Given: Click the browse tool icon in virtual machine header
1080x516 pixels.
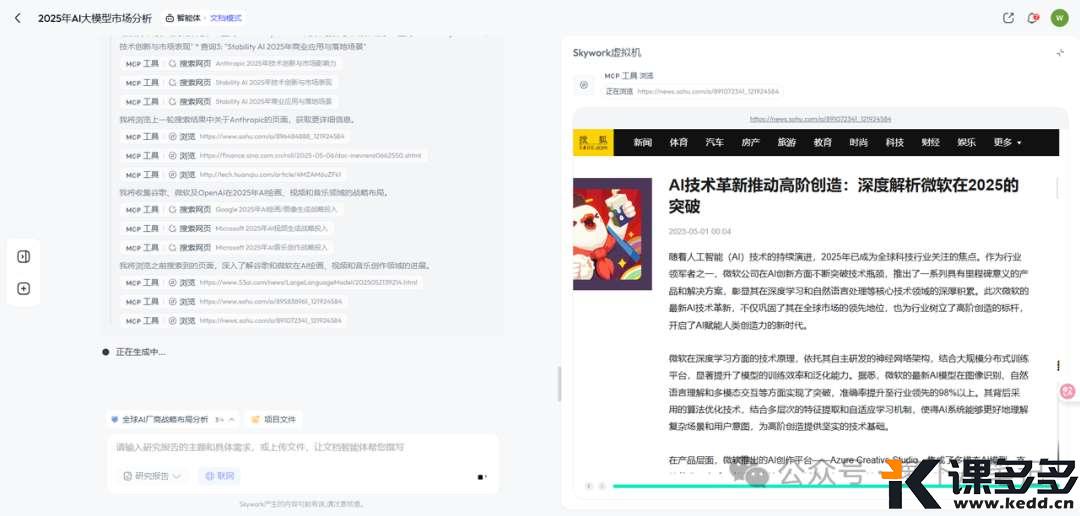Looking at the screenshot, I should click(x=584, y=84).
